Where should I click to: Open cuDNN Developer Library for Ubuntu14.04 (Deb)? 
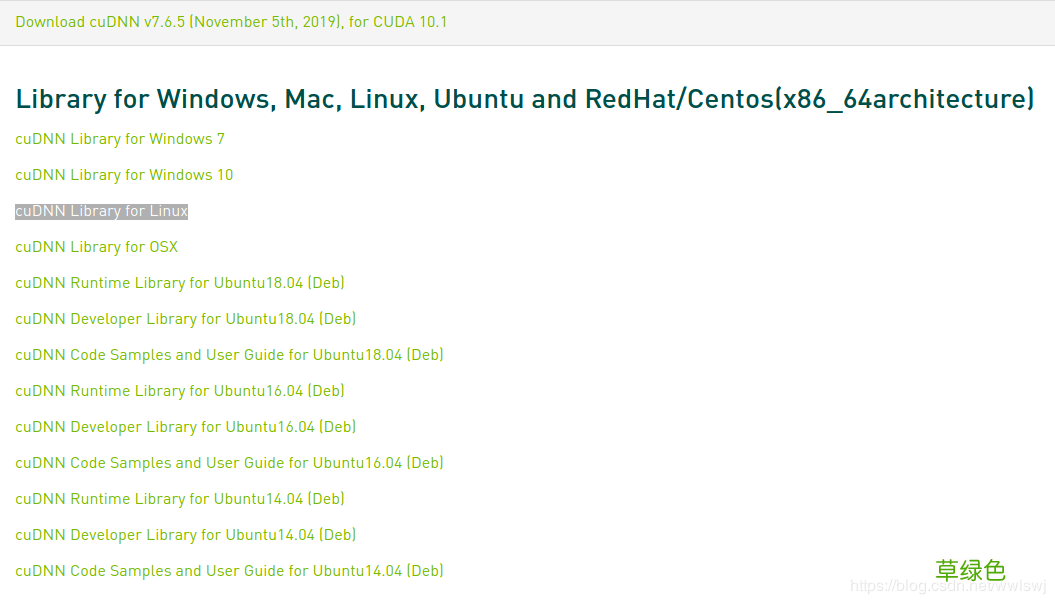point(185,534)
